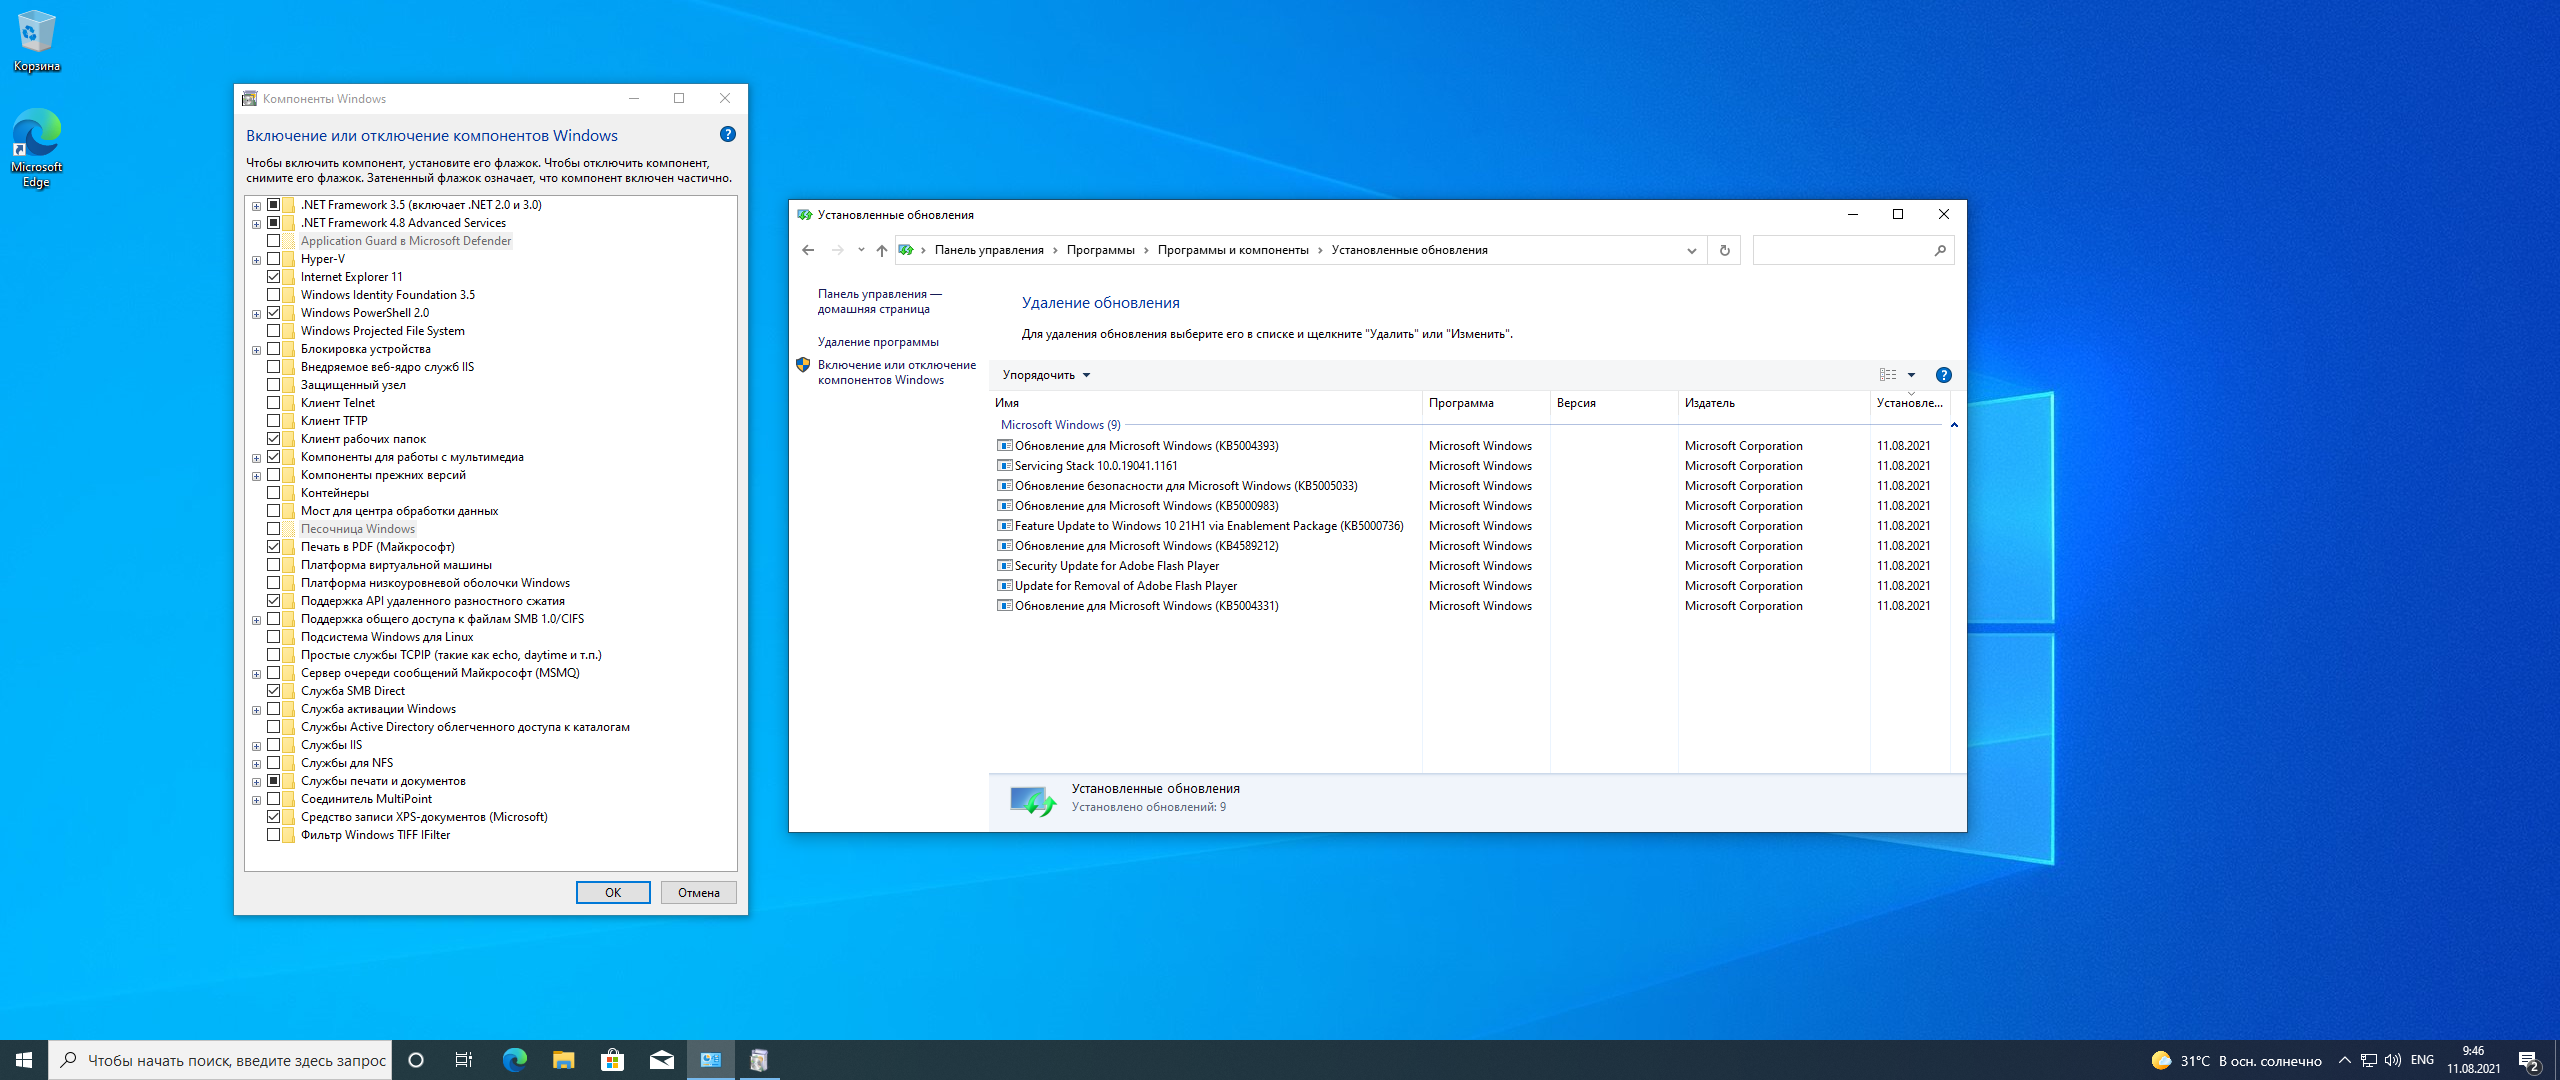Collapse the Microsoft Windows (9) group
The image size is (2560, 1080).
tap(1954, 425)
